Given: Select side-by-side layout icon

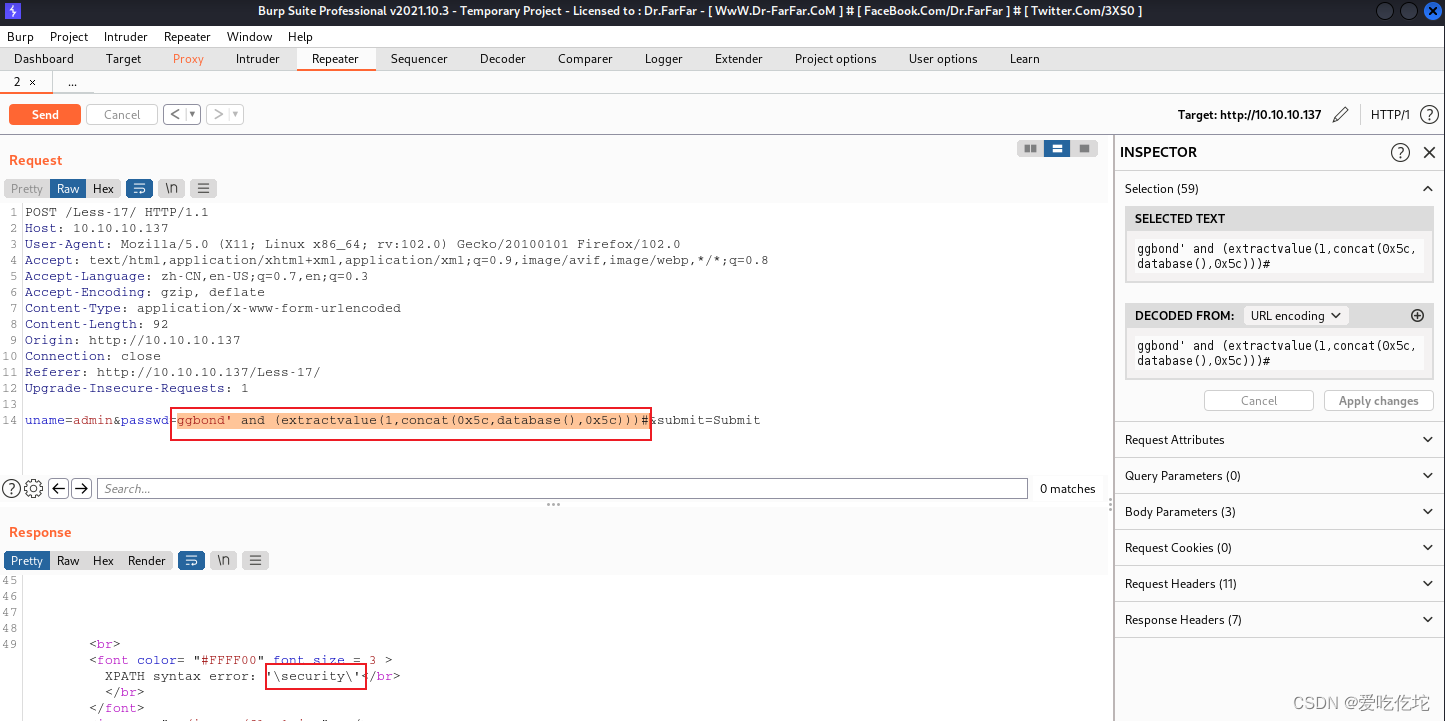Looking at the screenshot, I should tap(1029, 149).
